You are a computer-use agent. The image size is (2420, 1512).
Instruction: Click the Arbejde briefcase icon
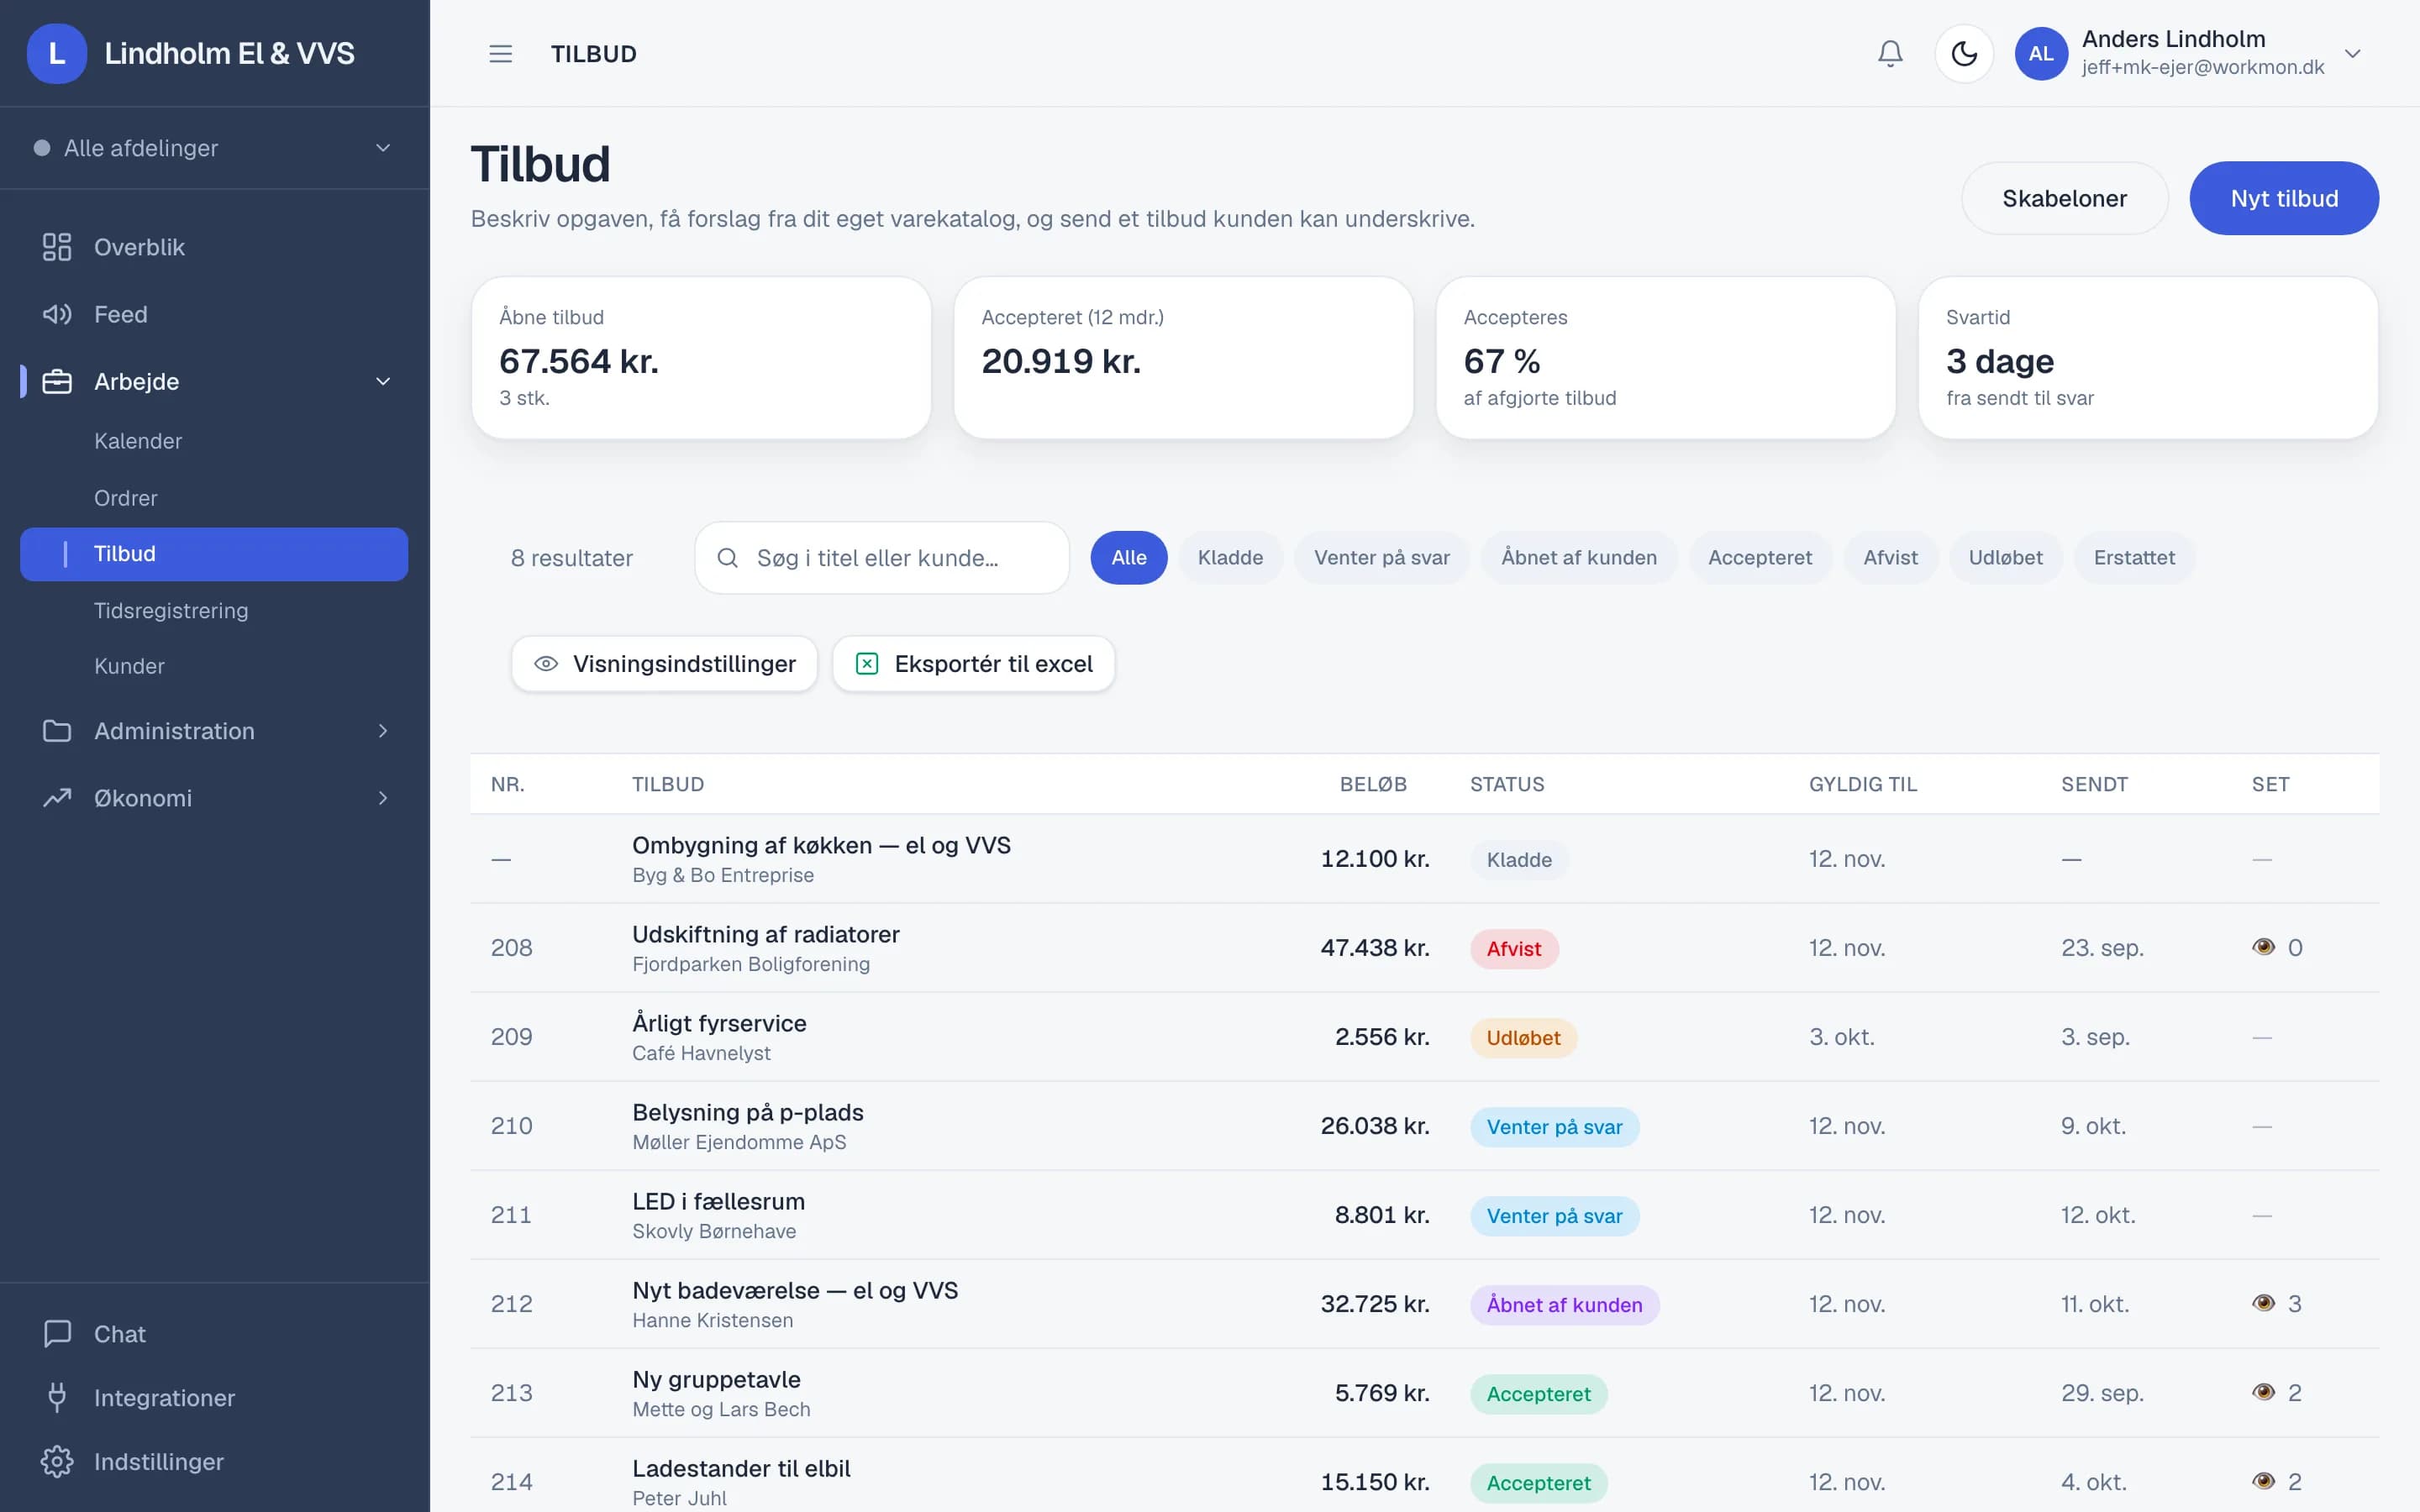[57, 381]
